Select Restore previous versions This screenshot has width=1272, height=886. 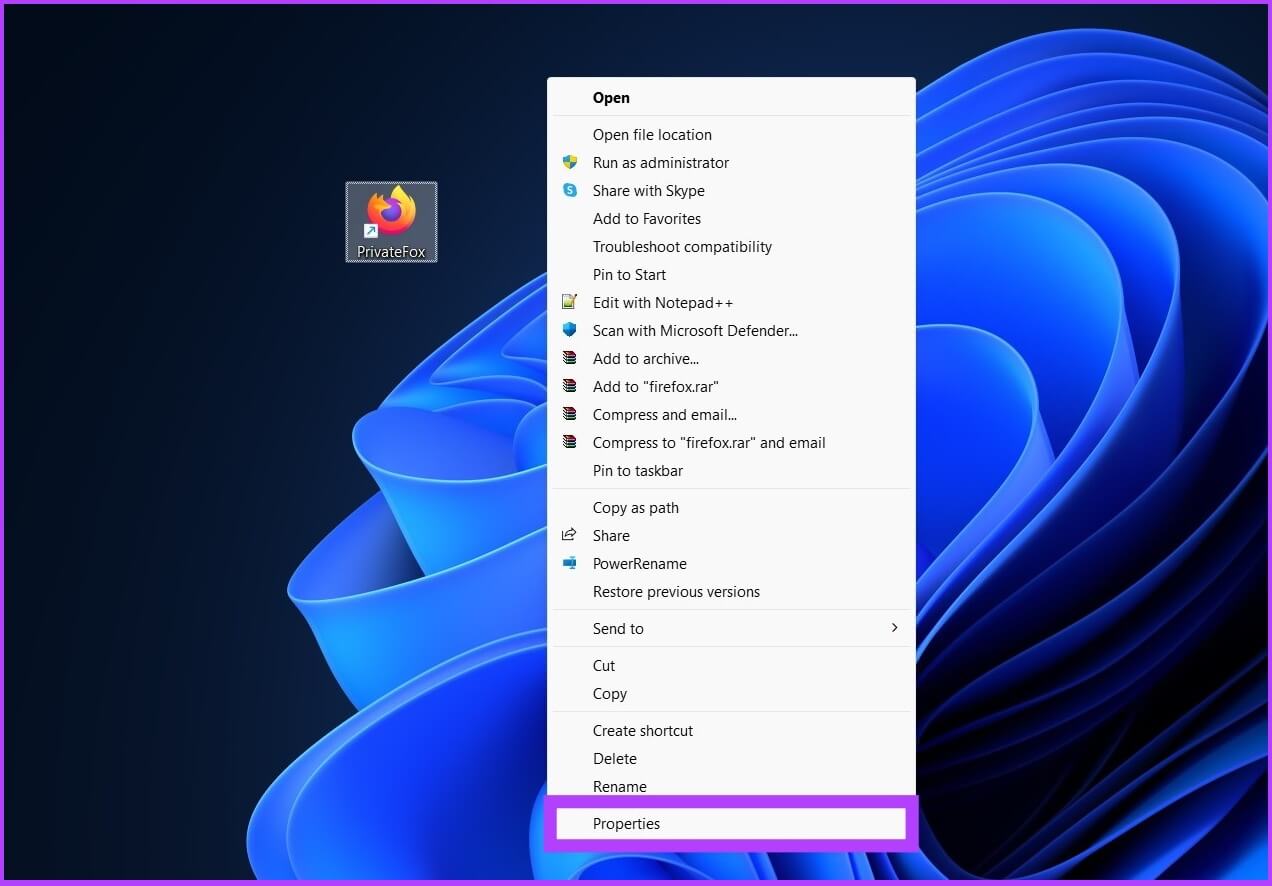point(731,591)
